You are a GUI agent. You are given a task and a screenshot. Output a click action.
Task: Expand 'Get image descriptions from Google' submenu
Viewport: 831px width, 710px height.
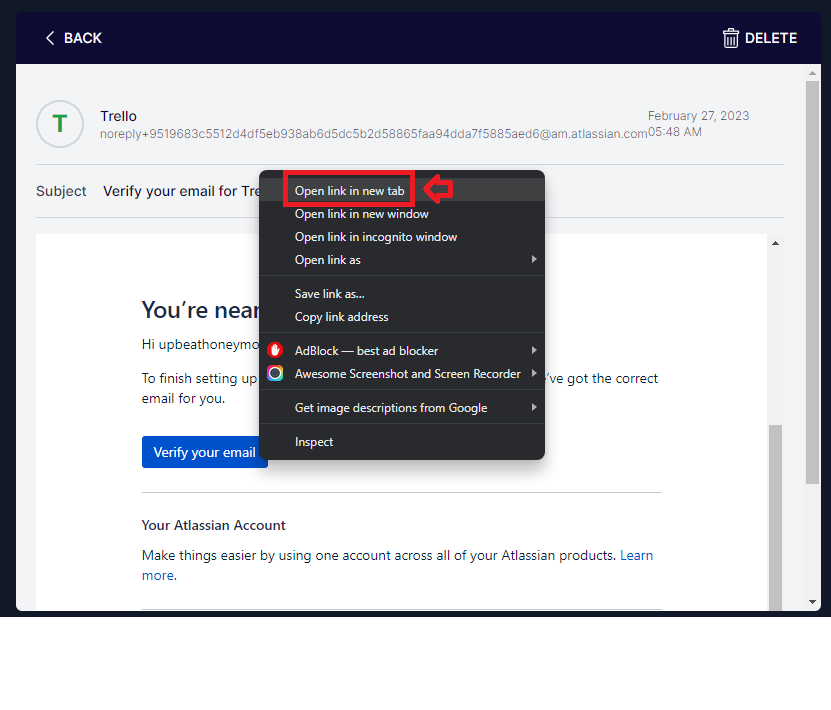tap(534, 408)
